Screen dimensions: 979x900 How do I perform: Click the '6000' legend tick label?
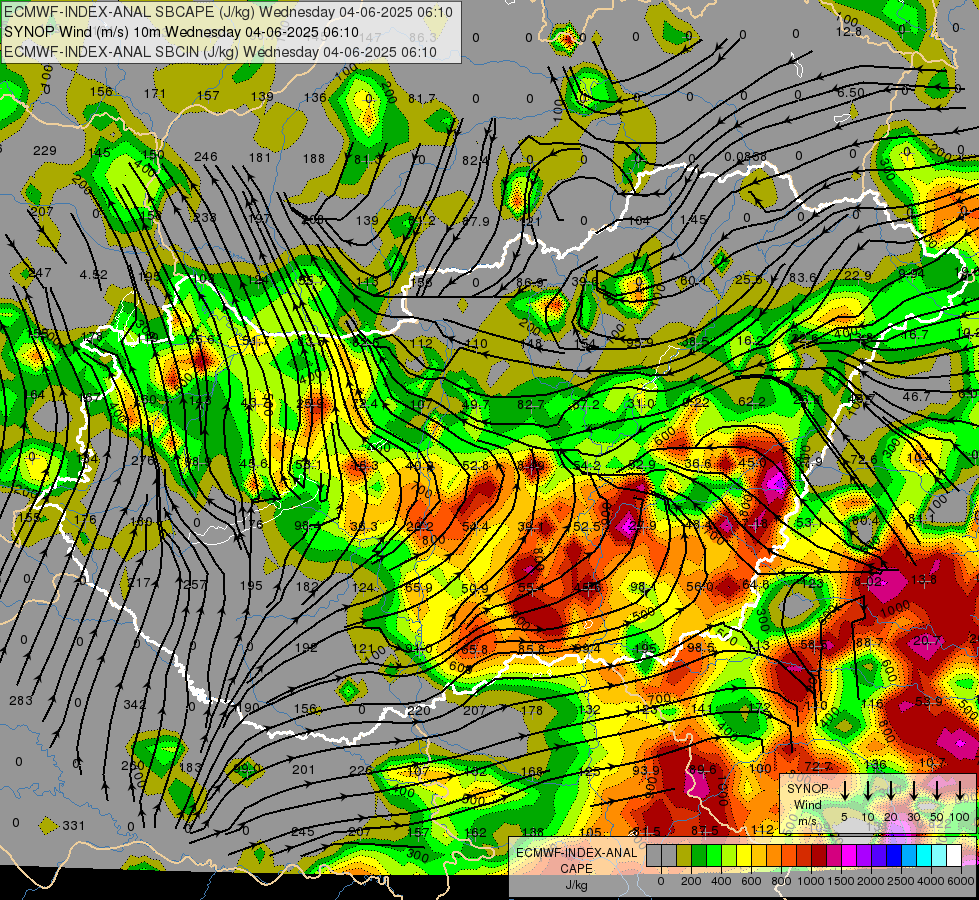point(961,881)
